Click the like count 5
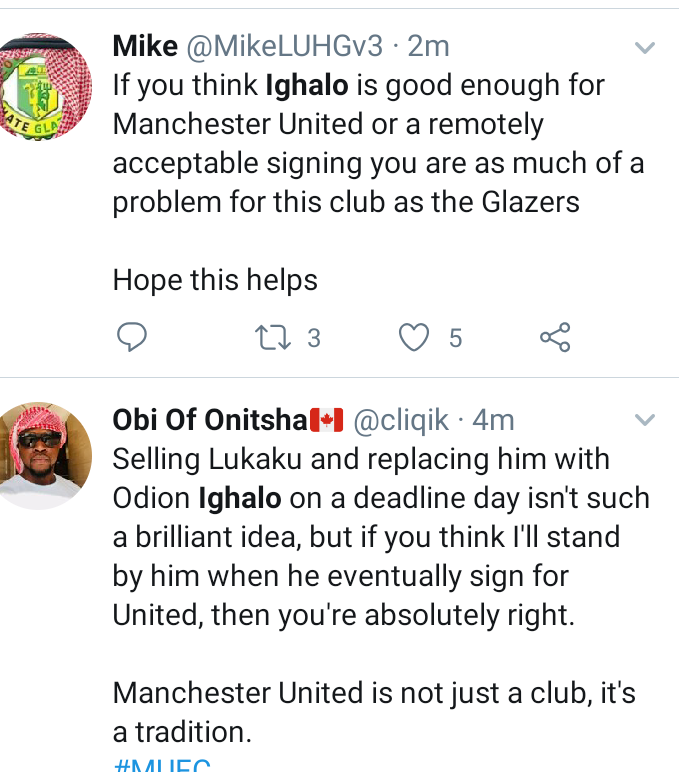The width and height of the screenshot is (679, 772). 455,339
